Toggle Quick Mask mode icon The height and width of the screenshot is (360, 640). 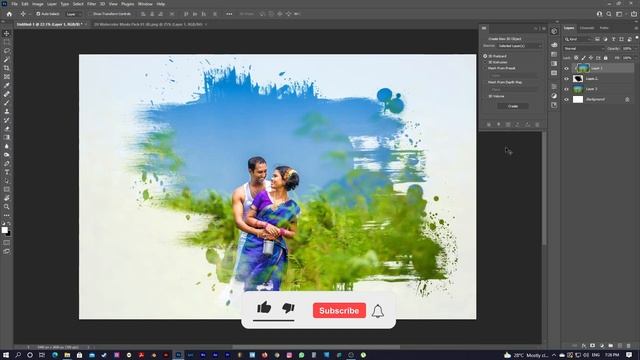[x=7, y=243]
